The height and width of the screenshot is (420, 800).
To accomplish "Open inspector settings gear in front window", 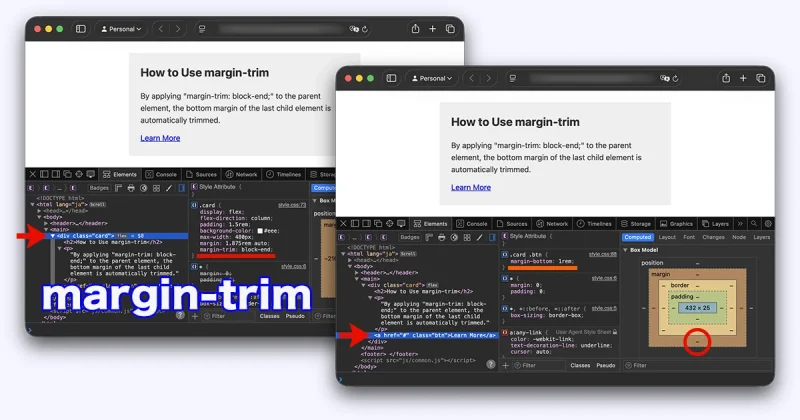I will tap(768, 224).
